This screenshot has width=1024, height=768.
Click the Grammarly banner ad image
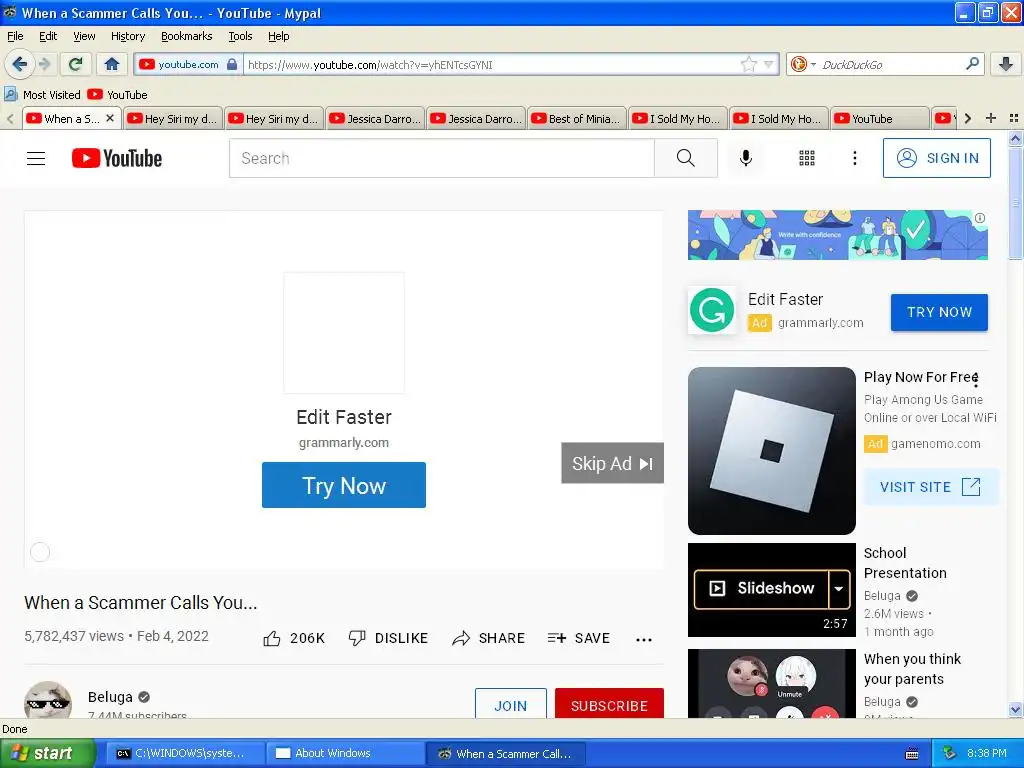tap(837, 234)
